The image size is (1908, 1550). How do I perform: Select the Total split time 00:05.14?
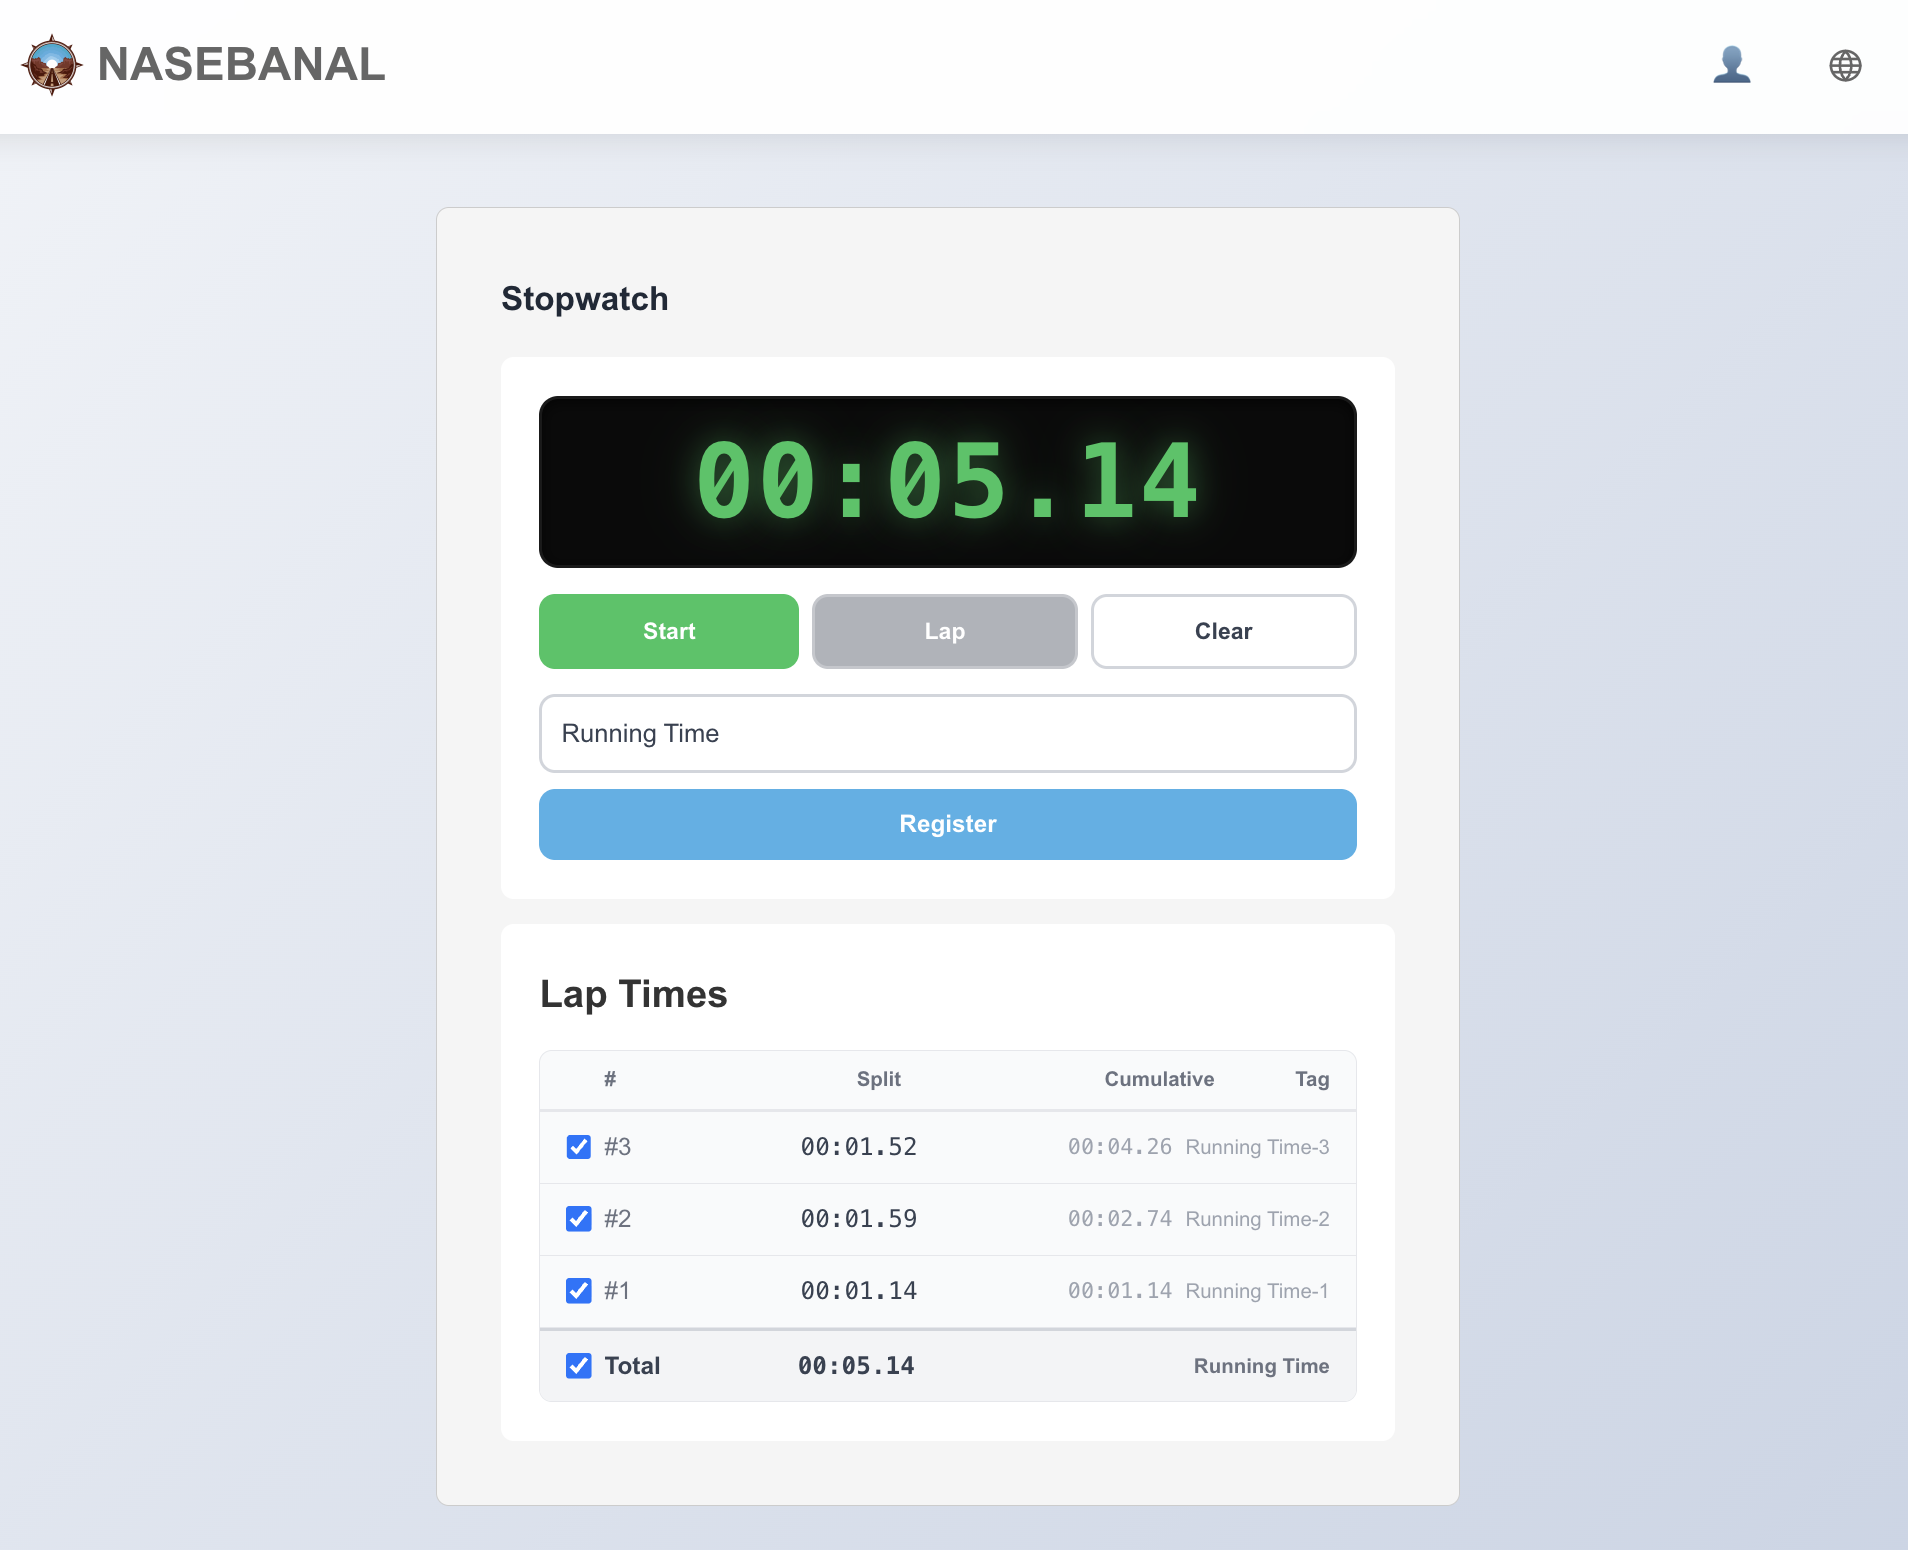(855, 1365)
